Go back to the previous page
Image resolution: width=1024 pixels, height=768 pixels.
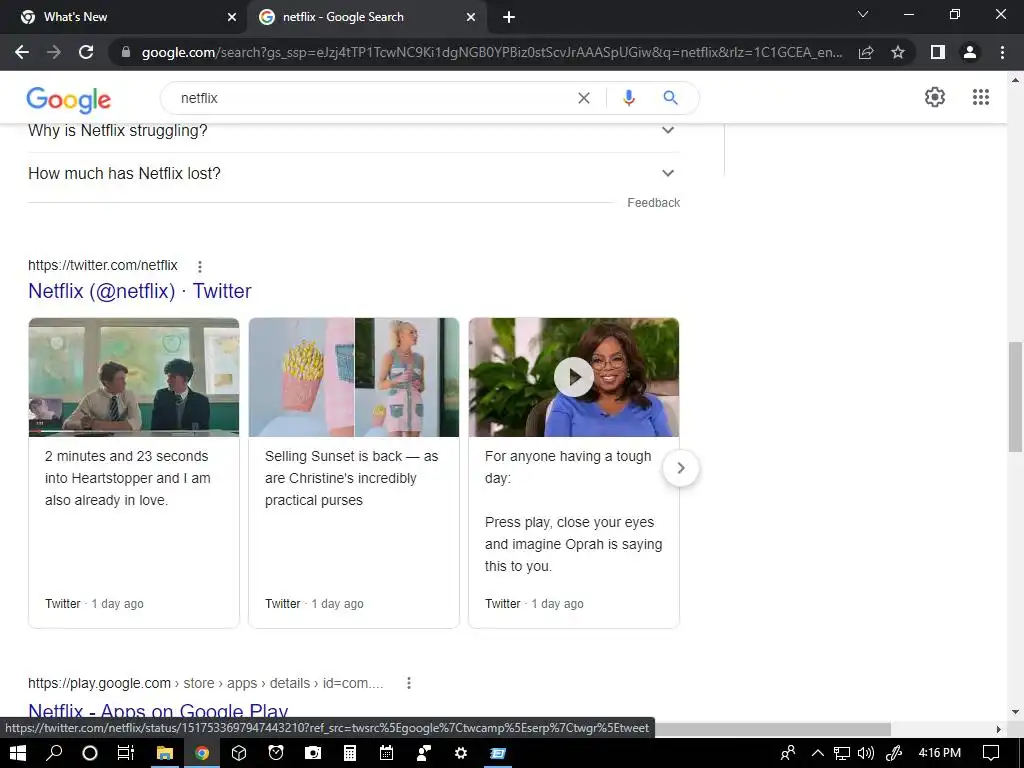(x=22, y=52)
